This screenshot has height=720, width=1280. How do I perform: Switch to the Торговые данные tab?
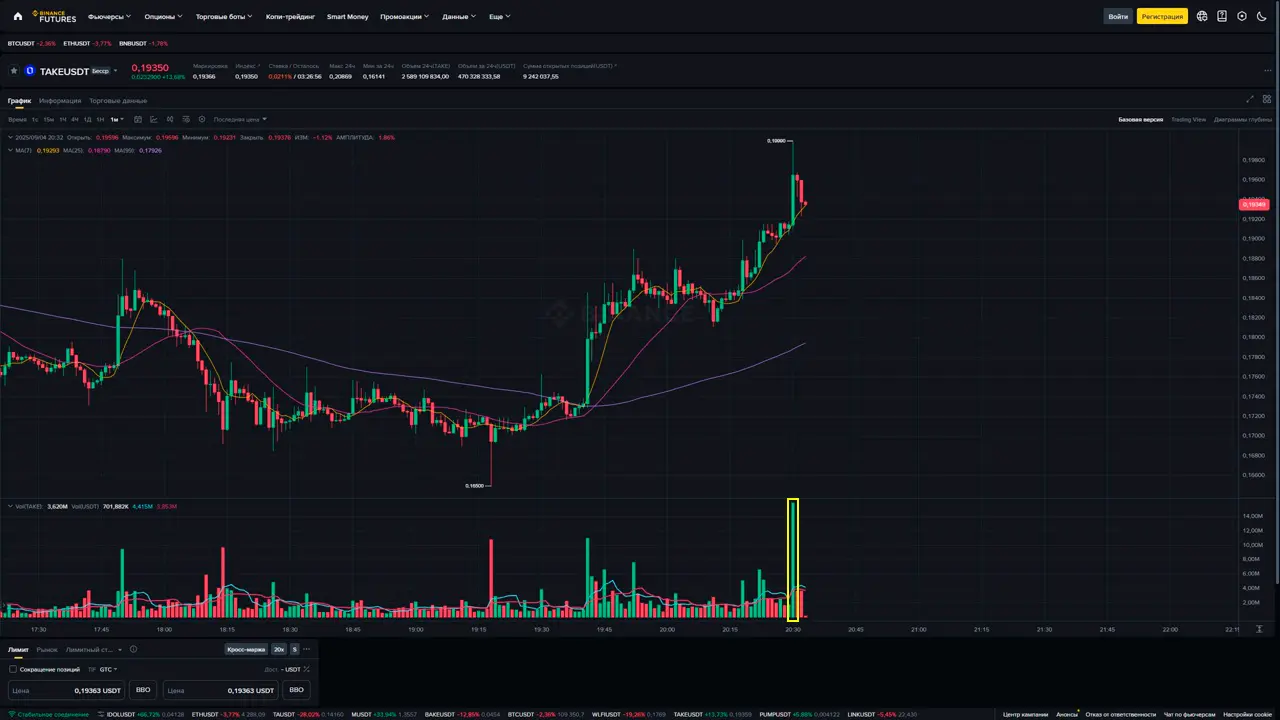pos(118,100)
